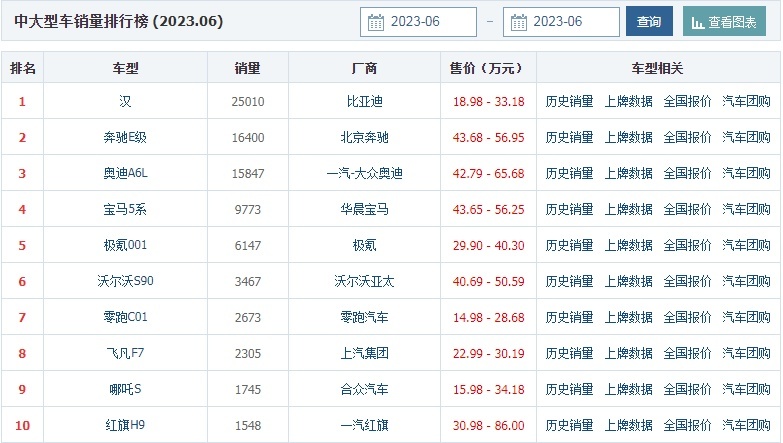Click the 销量 column header

coord(248,68)
